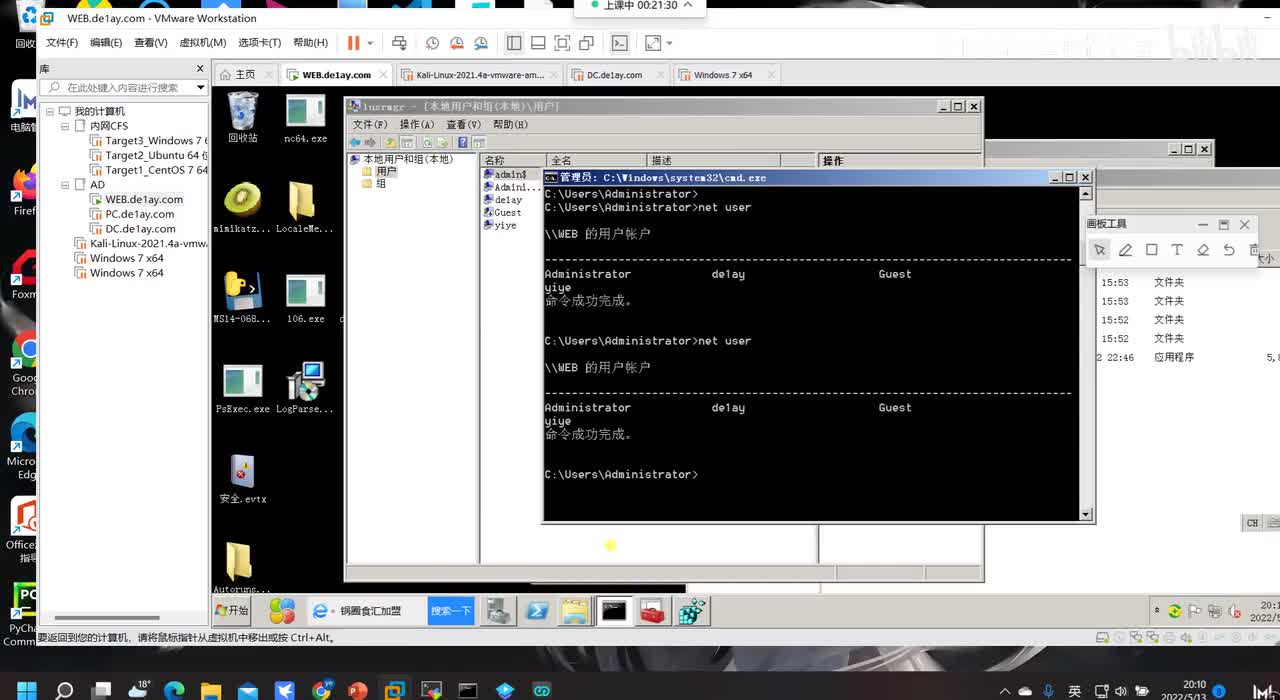Viewport: 1280px width, 700px height.
Task: Collapse the 我的计算机 tree node
Action: tap(50, 111)
